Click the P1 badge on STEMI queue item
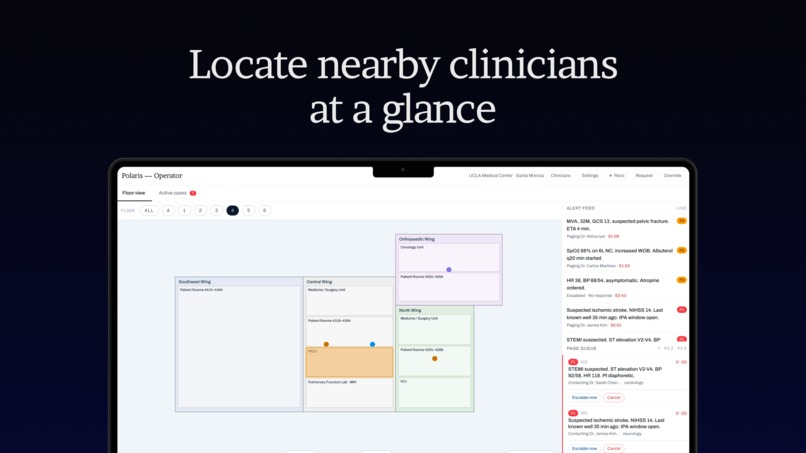This screenshot has height=453, width=806. 573,362
